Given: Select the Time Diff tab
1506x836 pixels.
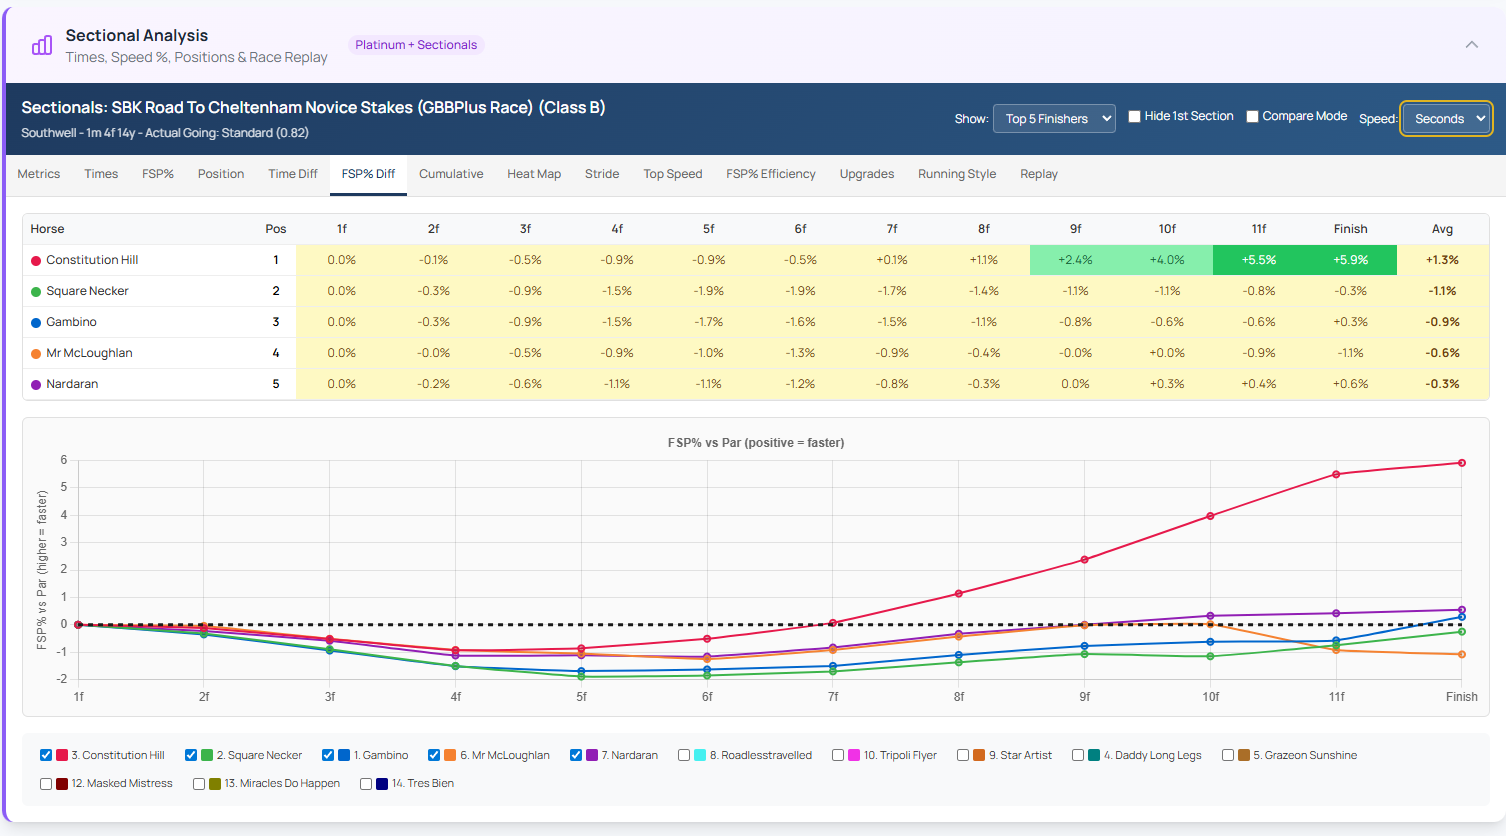Looking at the screenshot, I should pyautogui.click(x=293, y=174).
